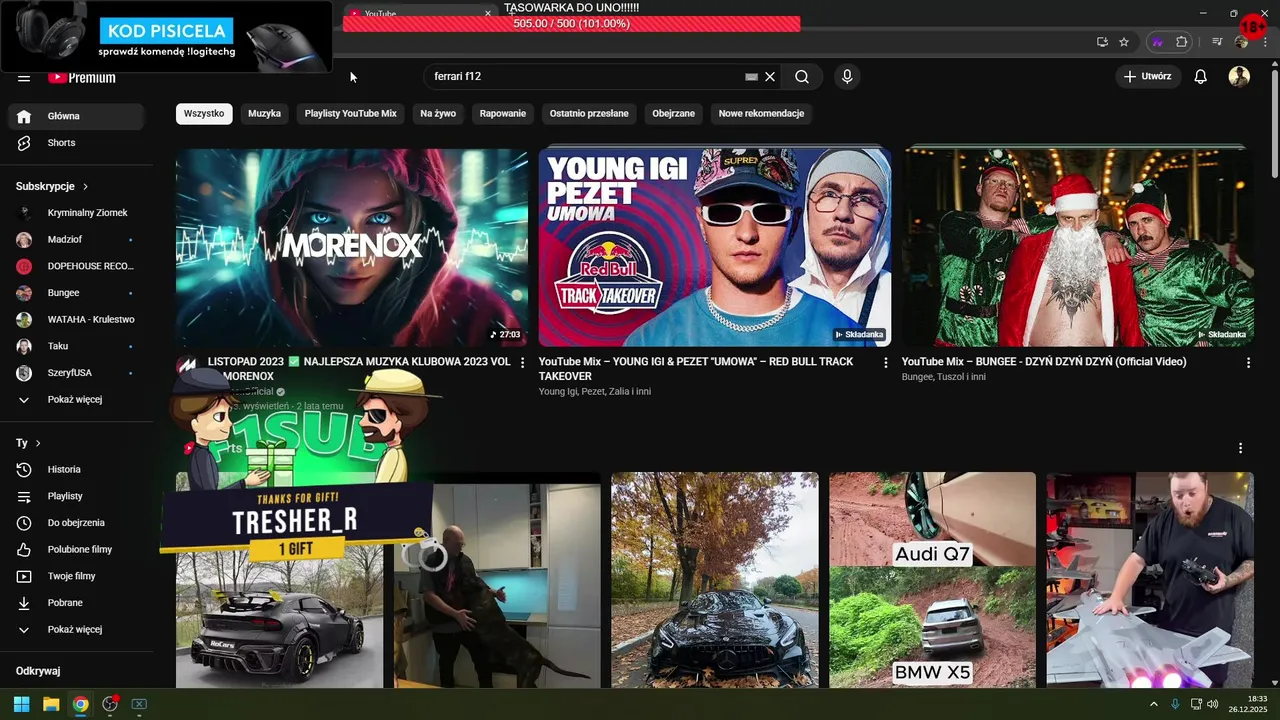This screenshot has width=1280, height=720.
Task: Start voice search with the microphone
Action: coord(847,77)
